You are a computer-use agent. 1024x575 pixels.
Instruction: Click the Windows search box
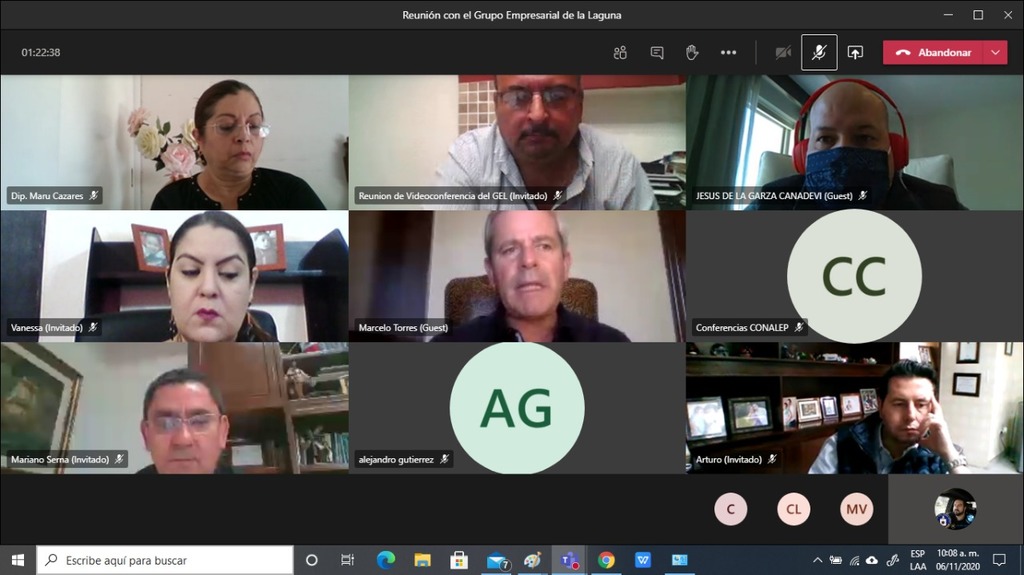(165, 560)
